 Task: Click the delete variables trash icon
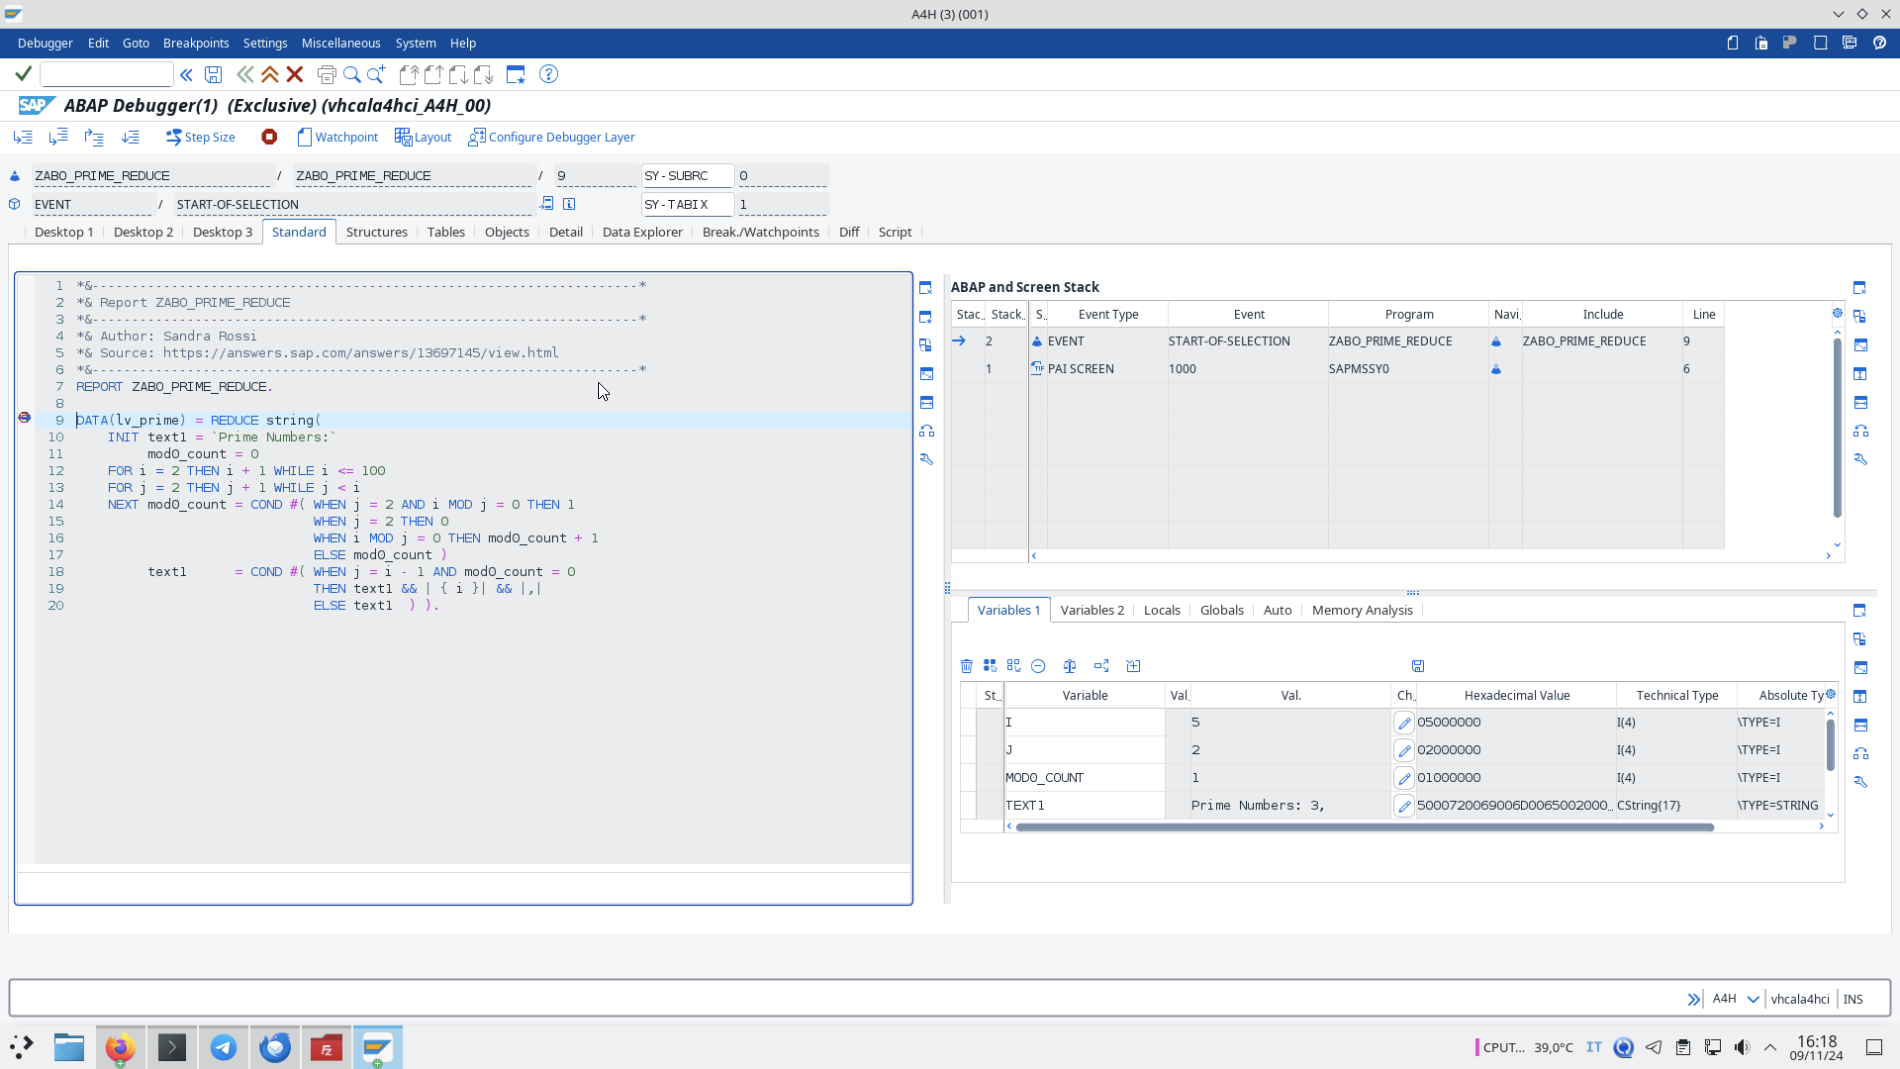click(x=966, y=666)
